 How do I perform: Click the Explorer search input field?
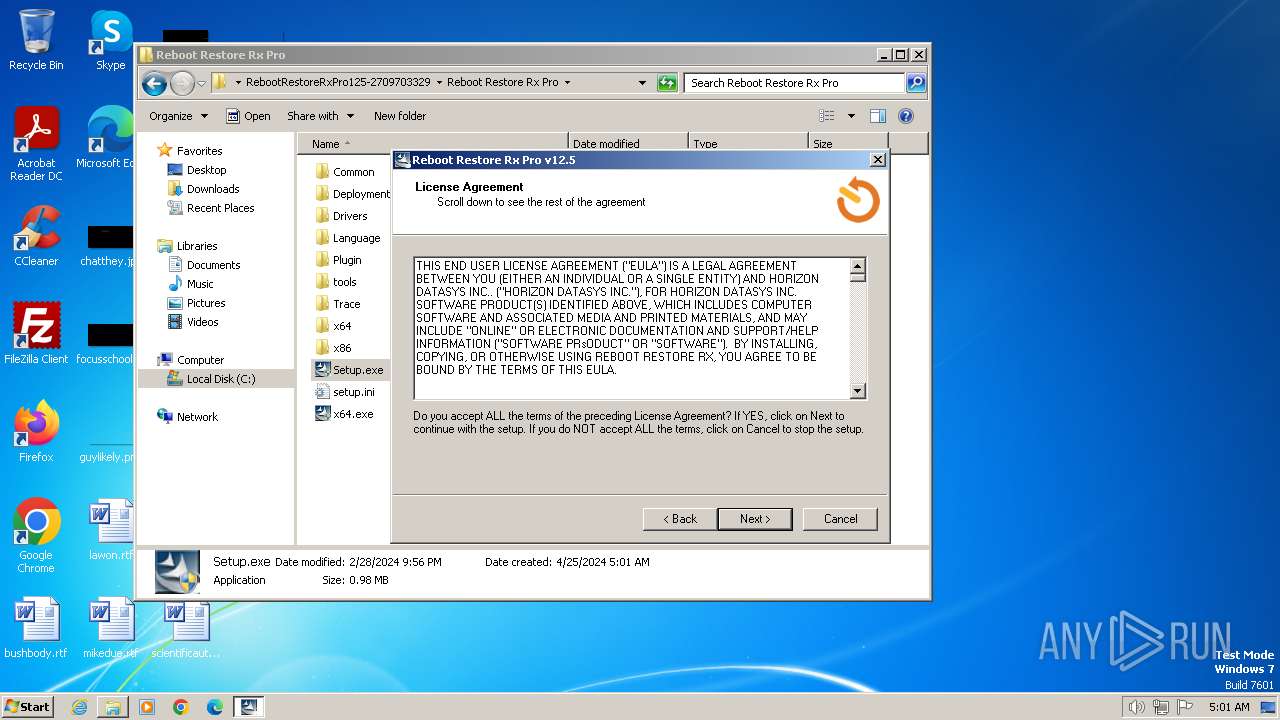795,83
